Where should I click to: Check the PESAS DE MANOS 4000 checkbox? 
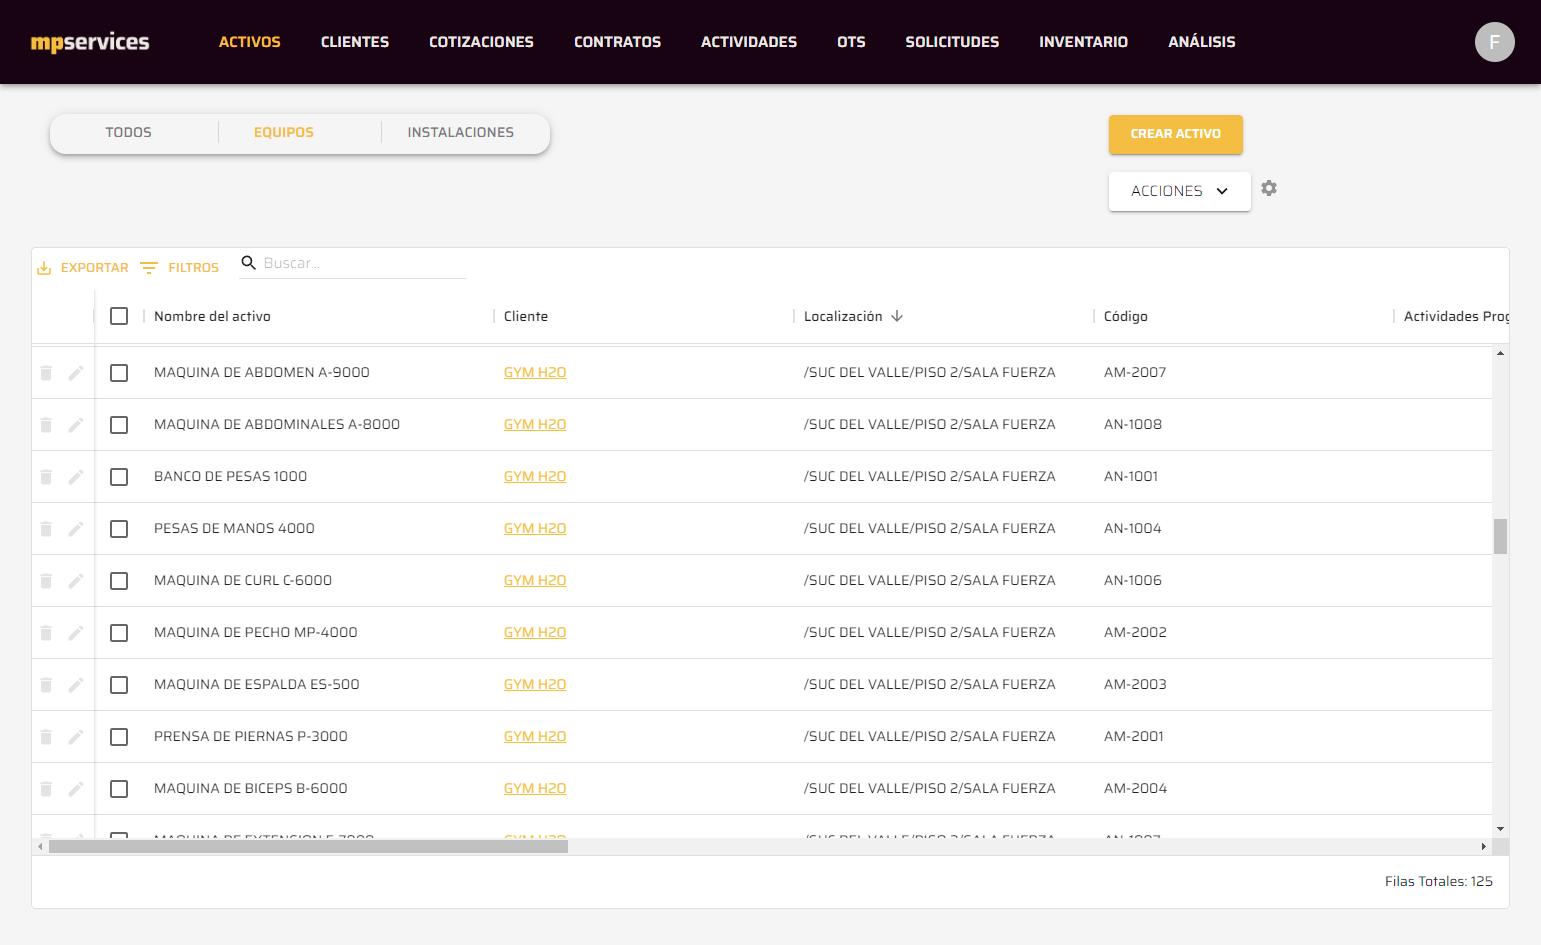(119, 529)
